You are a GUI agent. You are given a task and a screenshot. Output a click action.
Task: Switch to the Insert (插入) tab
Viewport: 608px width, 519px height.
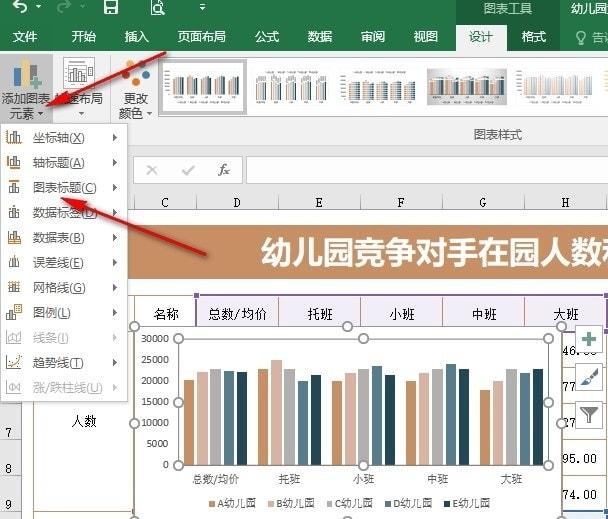[x=136, y=37]
